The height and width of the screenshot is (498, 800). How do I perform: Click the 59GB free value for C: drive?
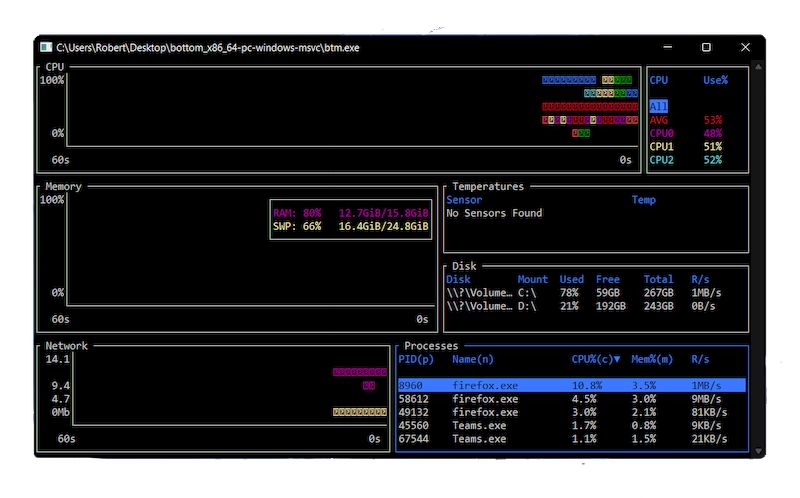(607, 293)
